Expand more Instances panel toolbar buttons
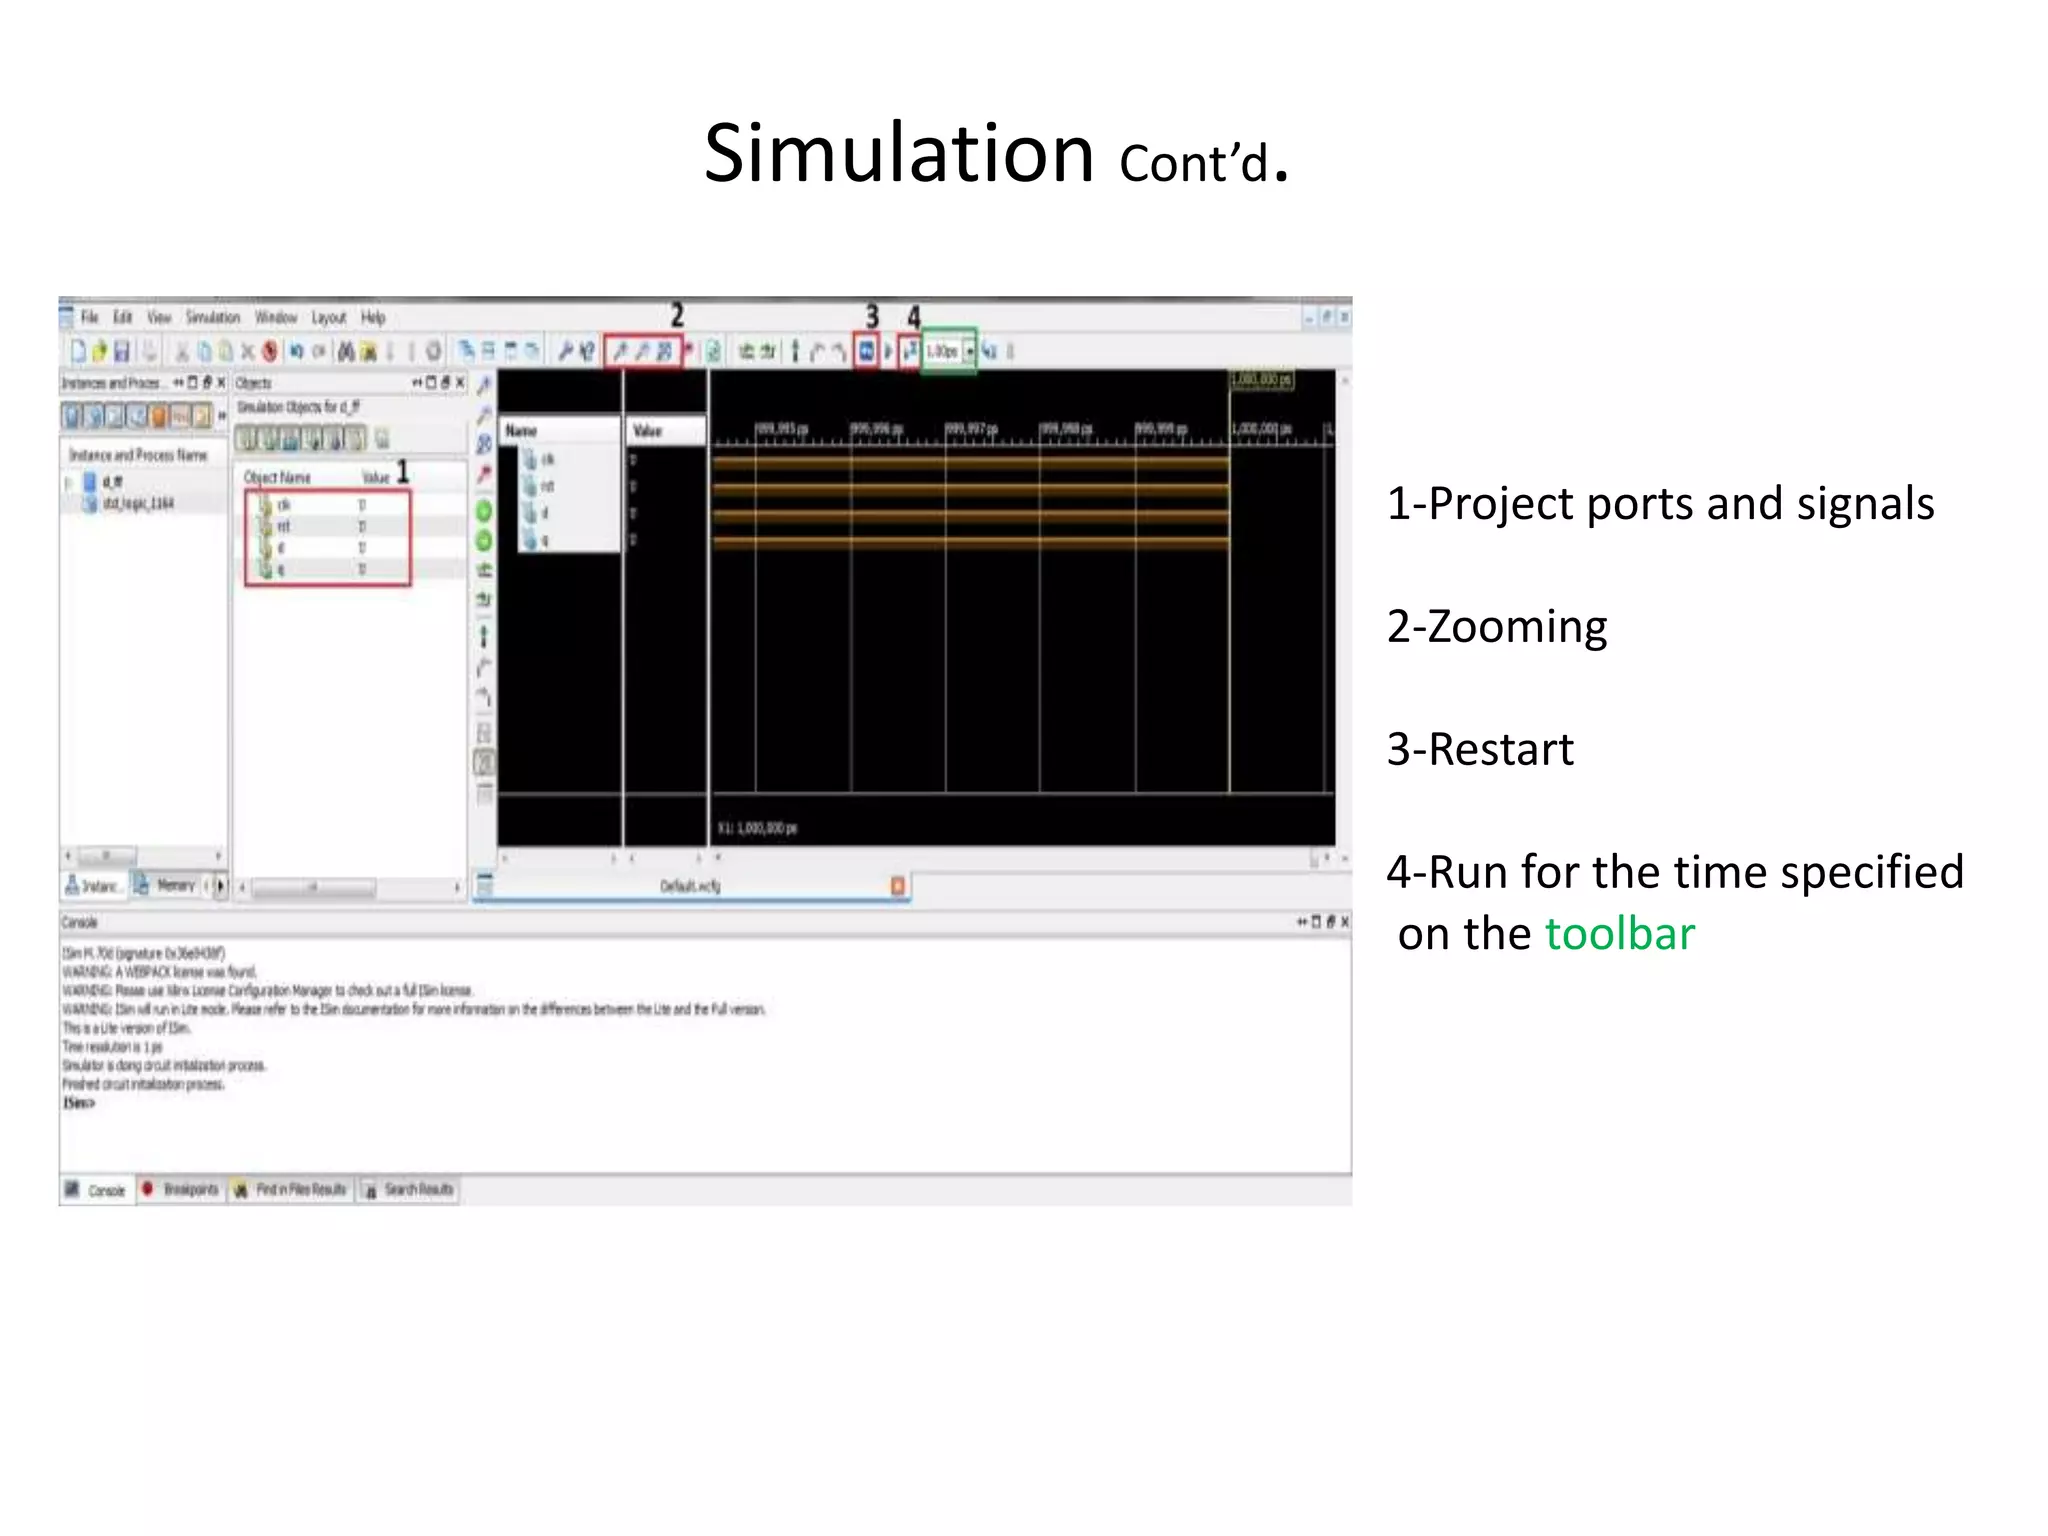Screen dimensions: 2048x1536 [x=221, y=415]
